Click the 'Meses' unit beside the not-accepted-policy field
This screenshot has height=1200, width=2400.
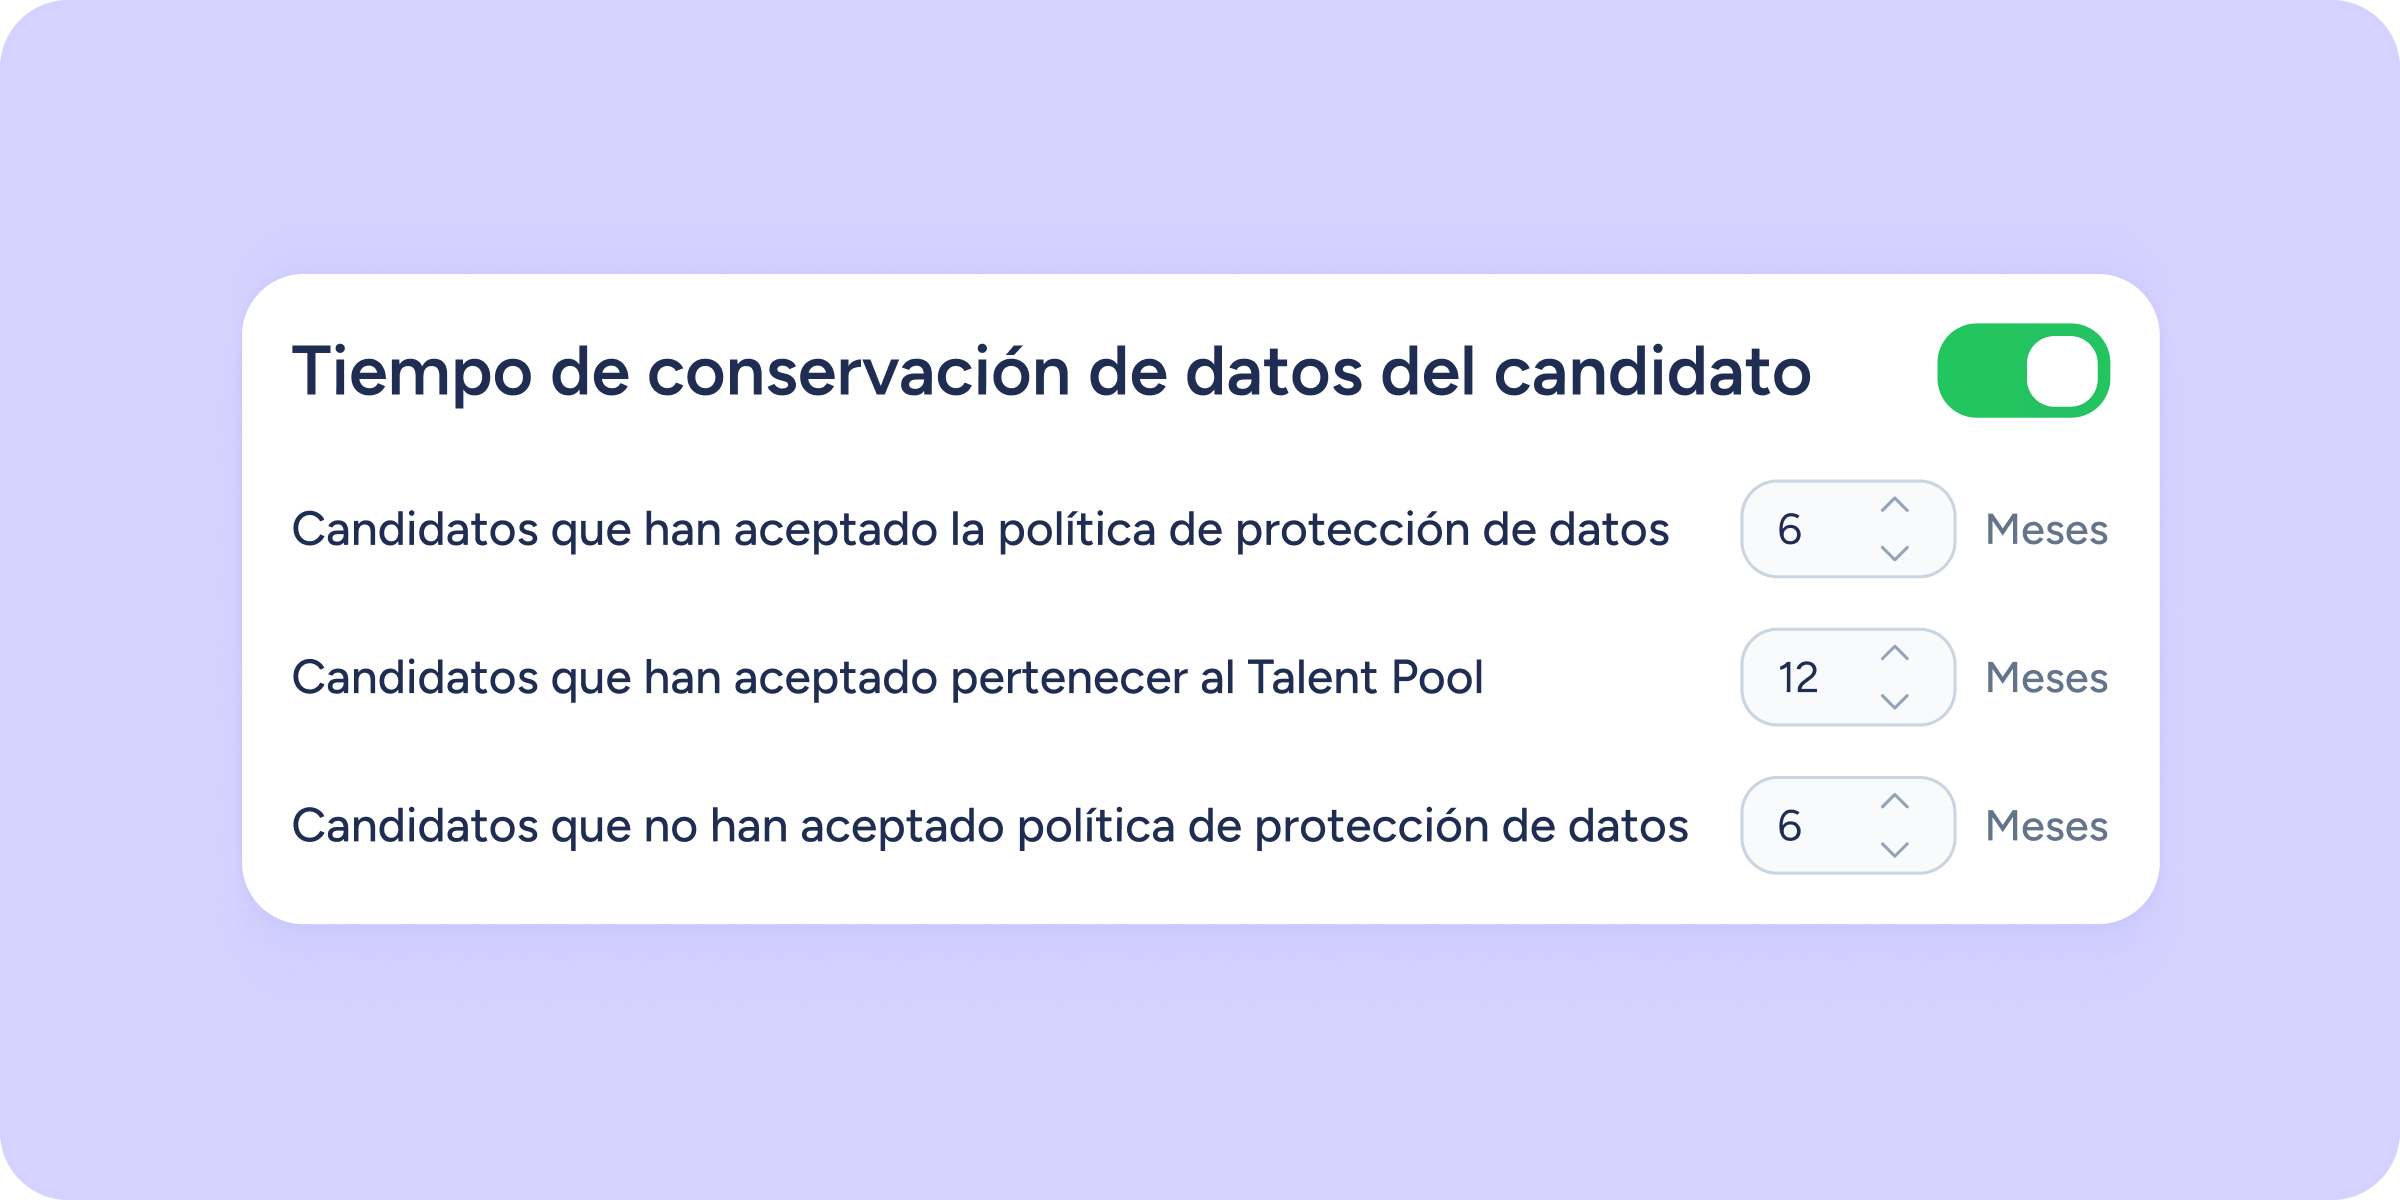pos(2046,825)
